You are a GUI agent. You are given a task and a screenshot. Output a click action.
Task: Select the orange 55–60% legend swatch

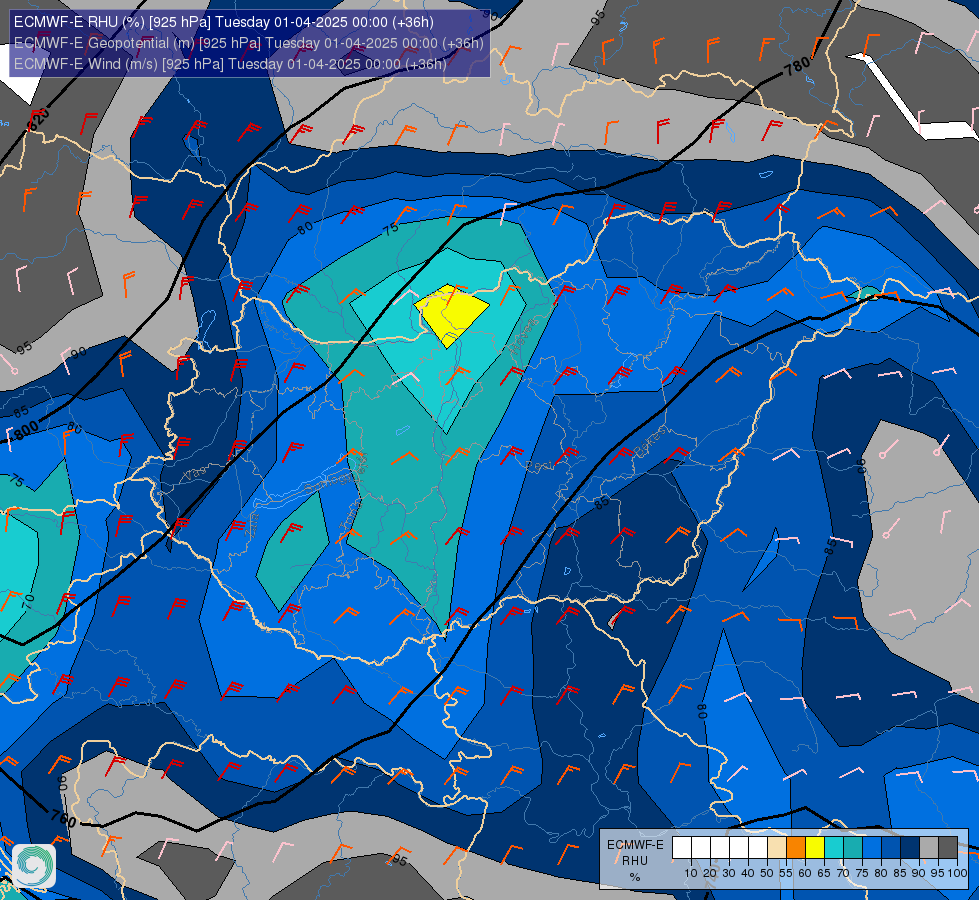pyautogui.click(x=796, y=848)
